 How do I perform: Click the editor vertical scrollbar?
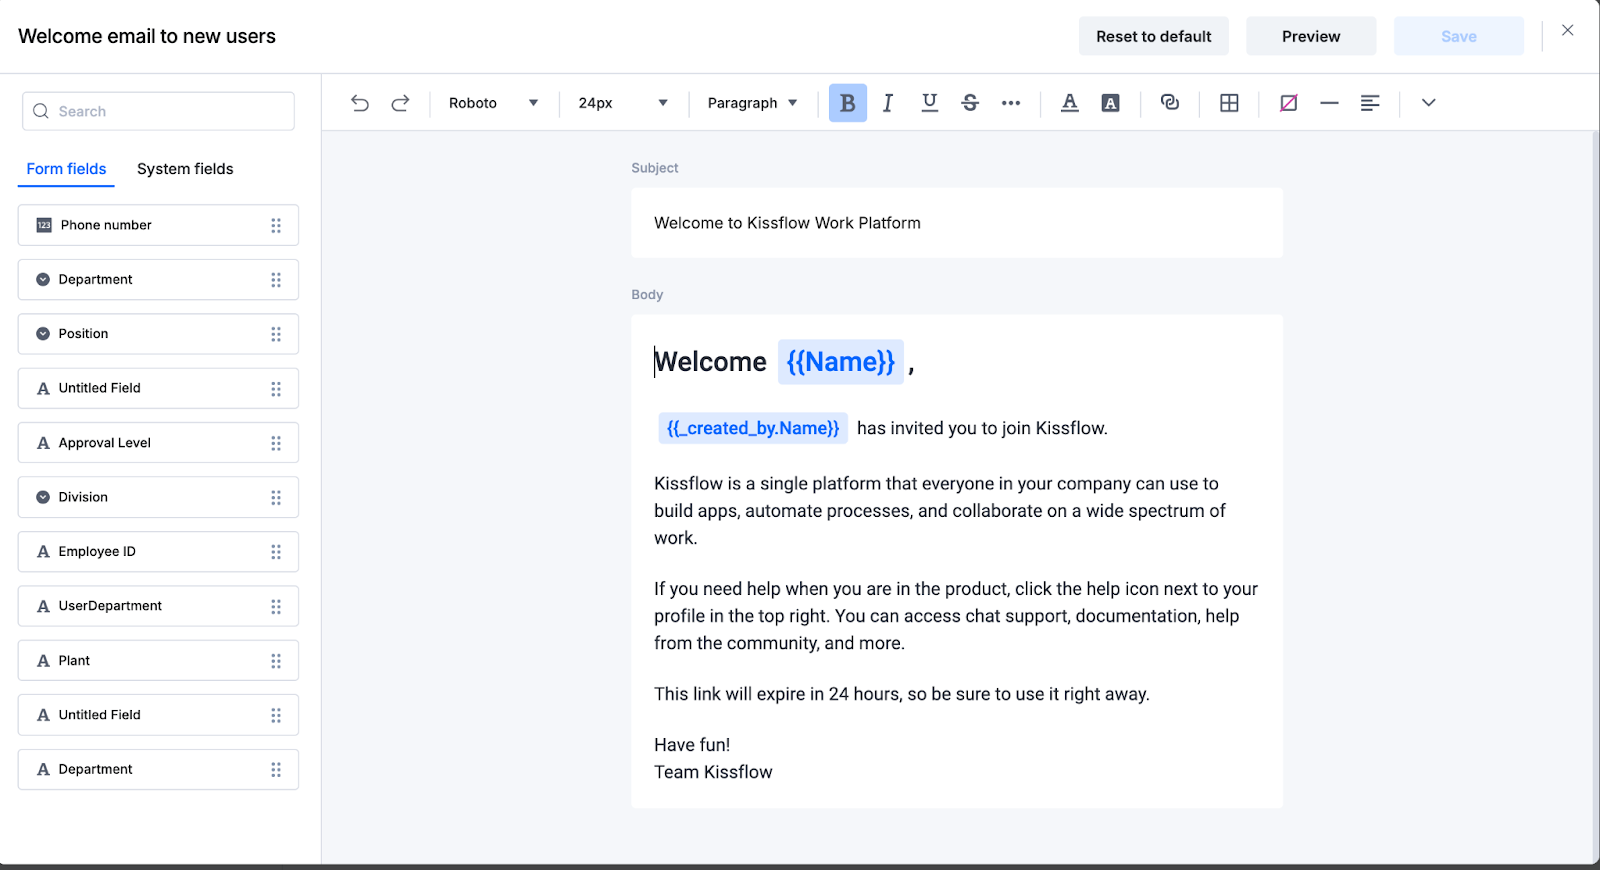[x=1595, y=497]
